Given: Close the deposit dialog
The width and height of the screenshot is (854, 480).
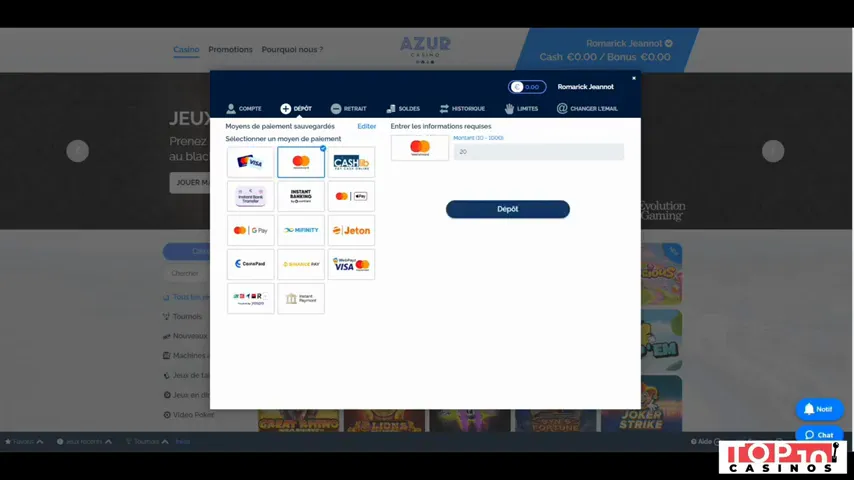Looking at the screenshot, I should pos(634,78).
